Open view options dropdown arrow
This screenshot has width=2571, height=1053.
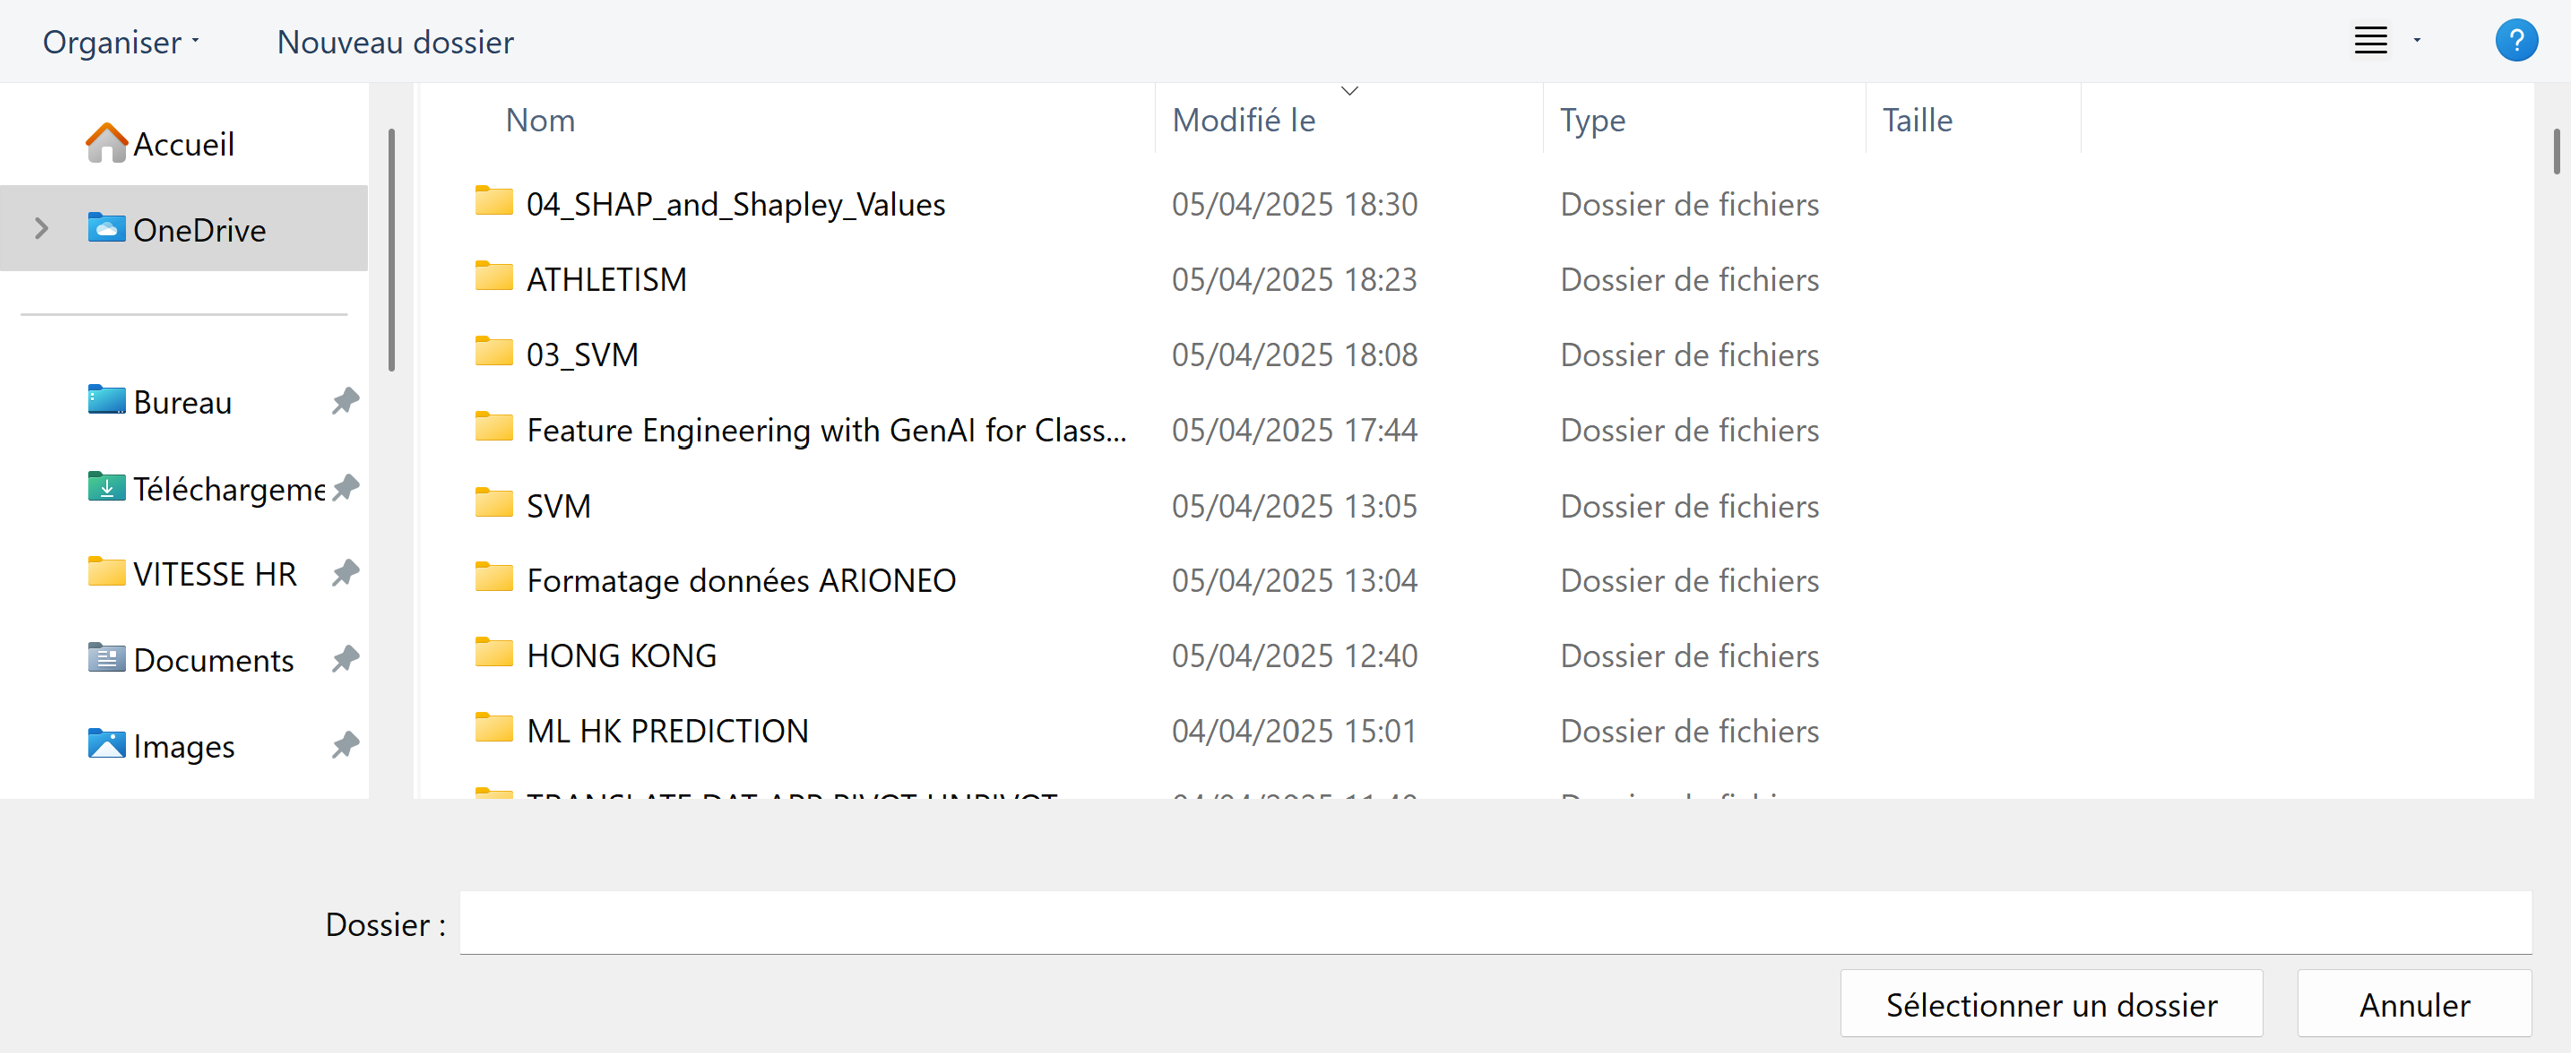point(2418,41)
